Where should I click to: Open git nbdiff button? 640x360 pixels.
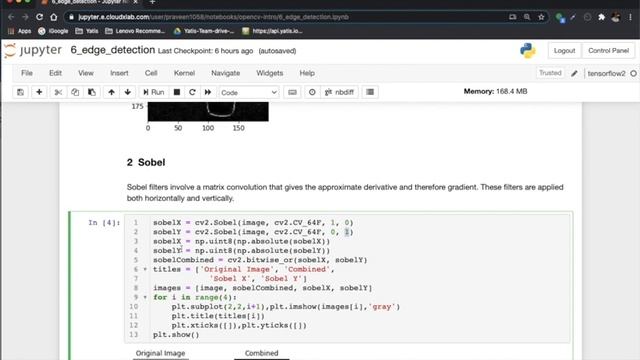coord(339,92)
